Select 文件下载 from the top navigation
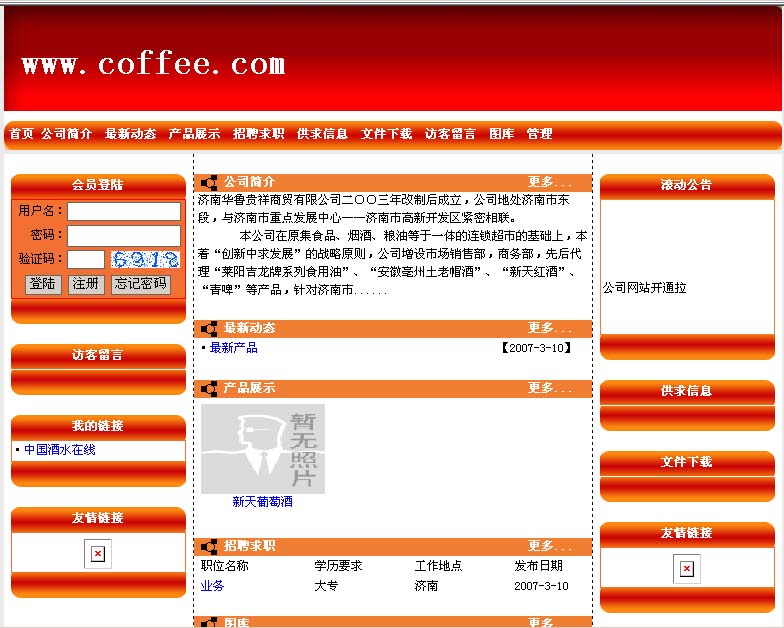Viewport: 784px width, 628px height. pos(386,134)
